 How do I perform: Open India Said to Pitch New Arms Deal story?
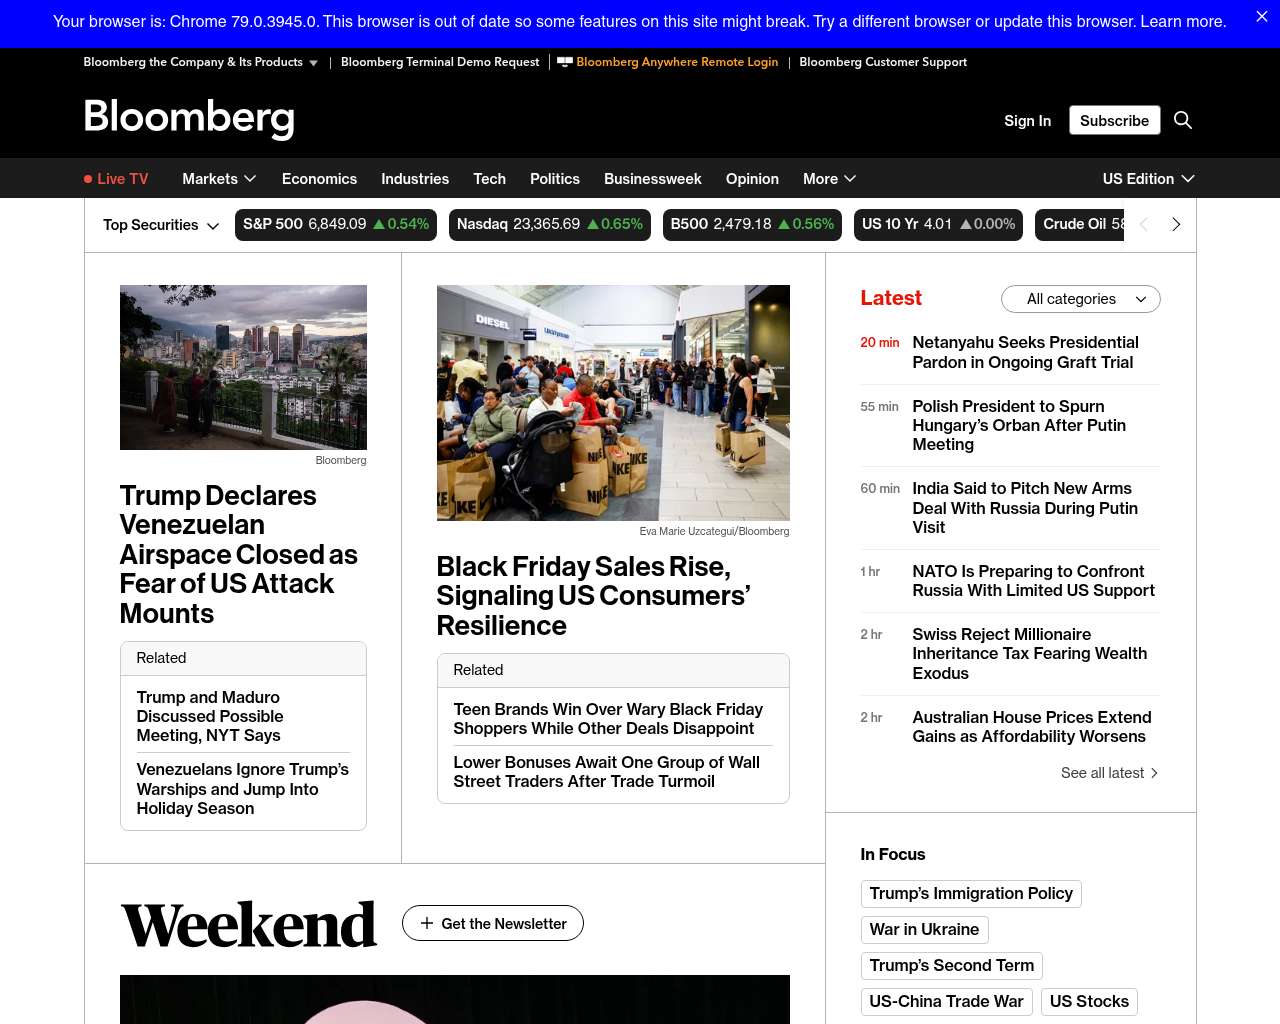coord(1025,508)
